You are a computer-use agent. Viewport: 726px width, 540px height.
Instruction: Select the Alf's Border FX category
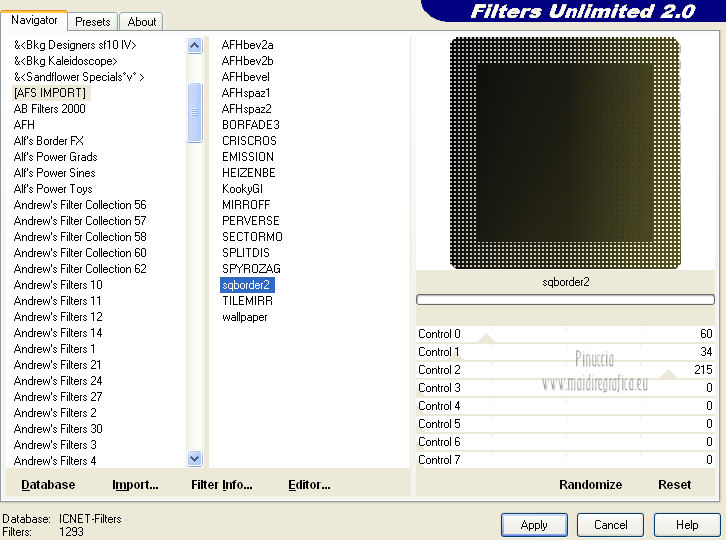point(49,141)
